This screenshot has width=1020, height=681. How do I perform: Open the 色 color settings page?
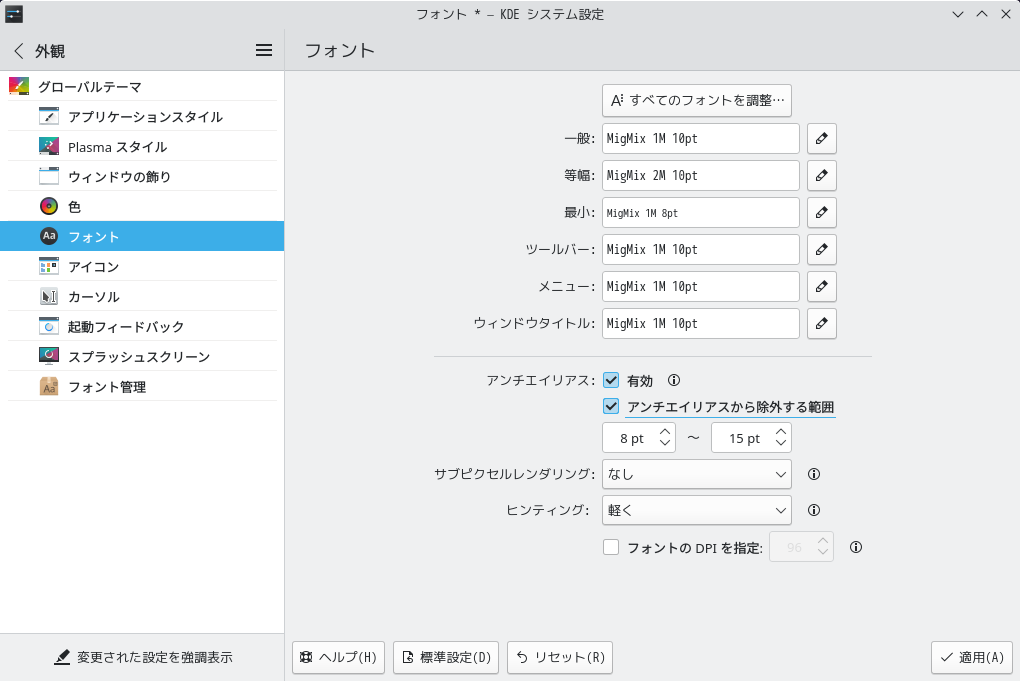click(74, 207)
